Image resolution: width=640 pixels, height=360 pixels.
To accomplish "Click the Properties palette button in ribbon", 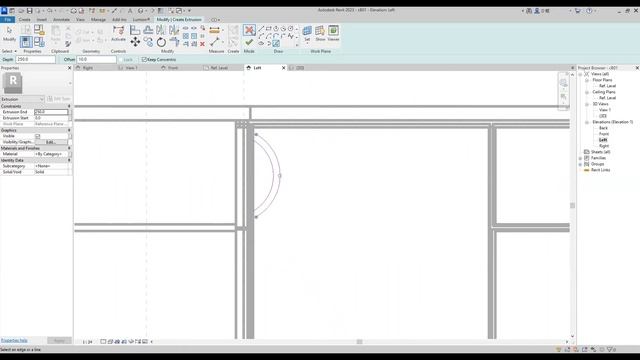I will click(26, 41).
